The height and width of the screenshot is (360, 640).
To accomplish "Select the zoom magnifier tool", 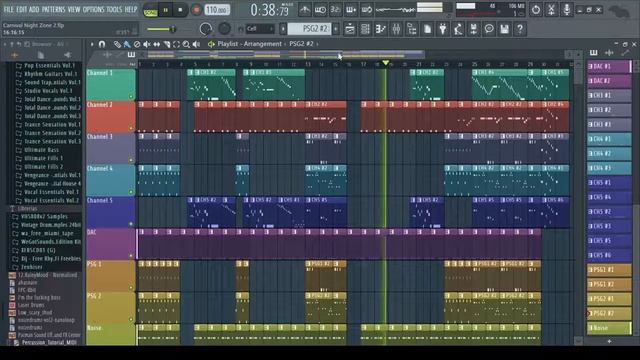I will coord(186,44).
